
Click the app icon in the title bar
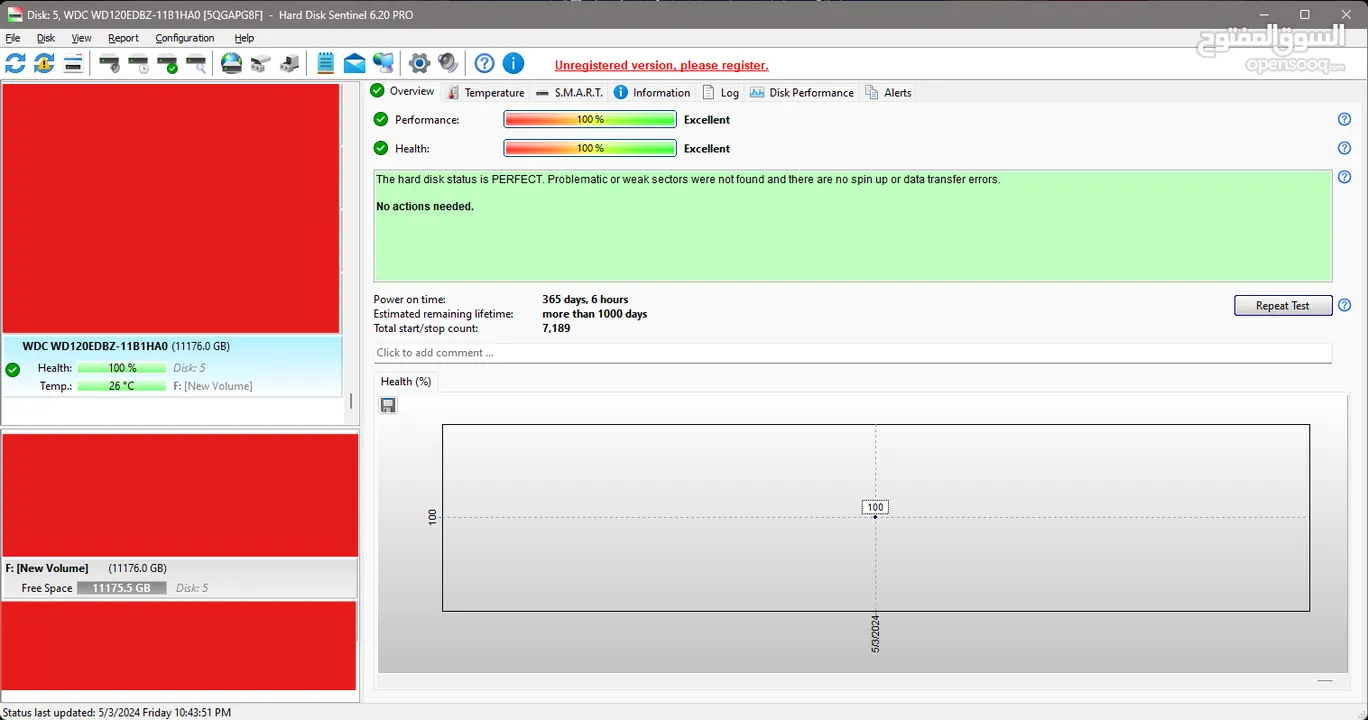pyautogui.click(x=15, y=15)
